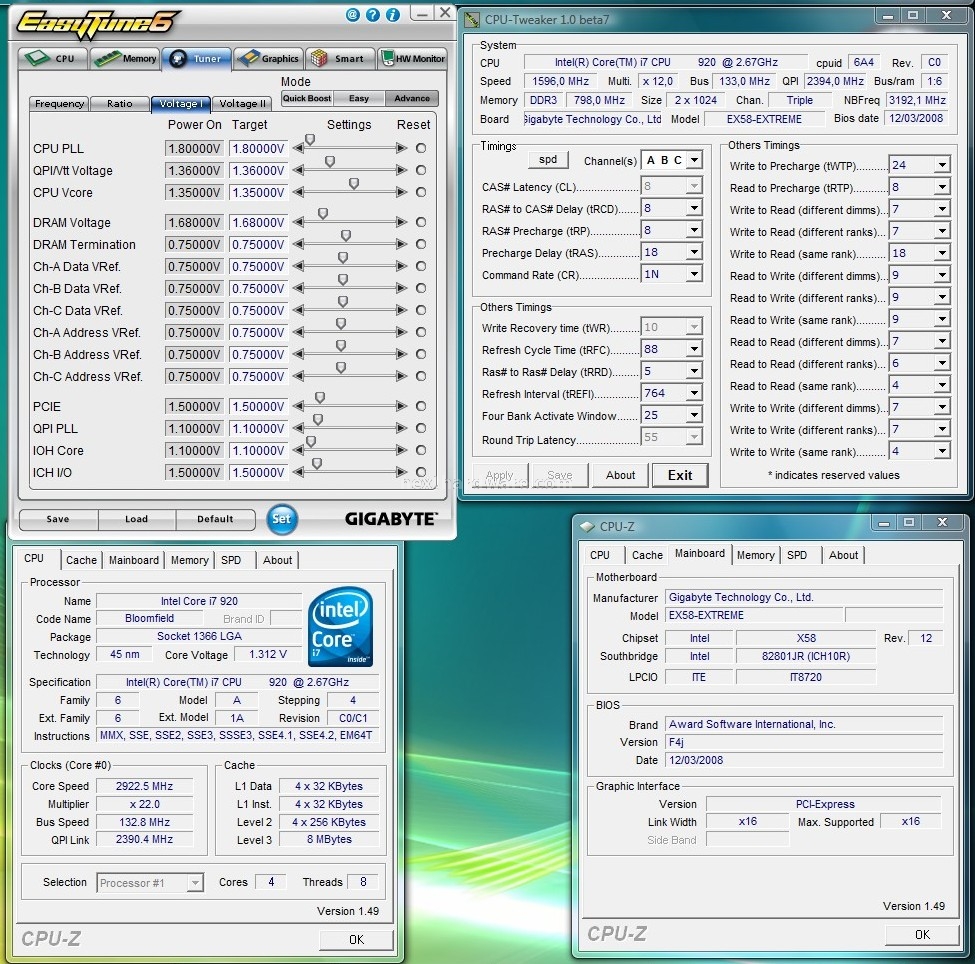Click the About button in CPU-Tweaker
975x964 pixels.
621,476
